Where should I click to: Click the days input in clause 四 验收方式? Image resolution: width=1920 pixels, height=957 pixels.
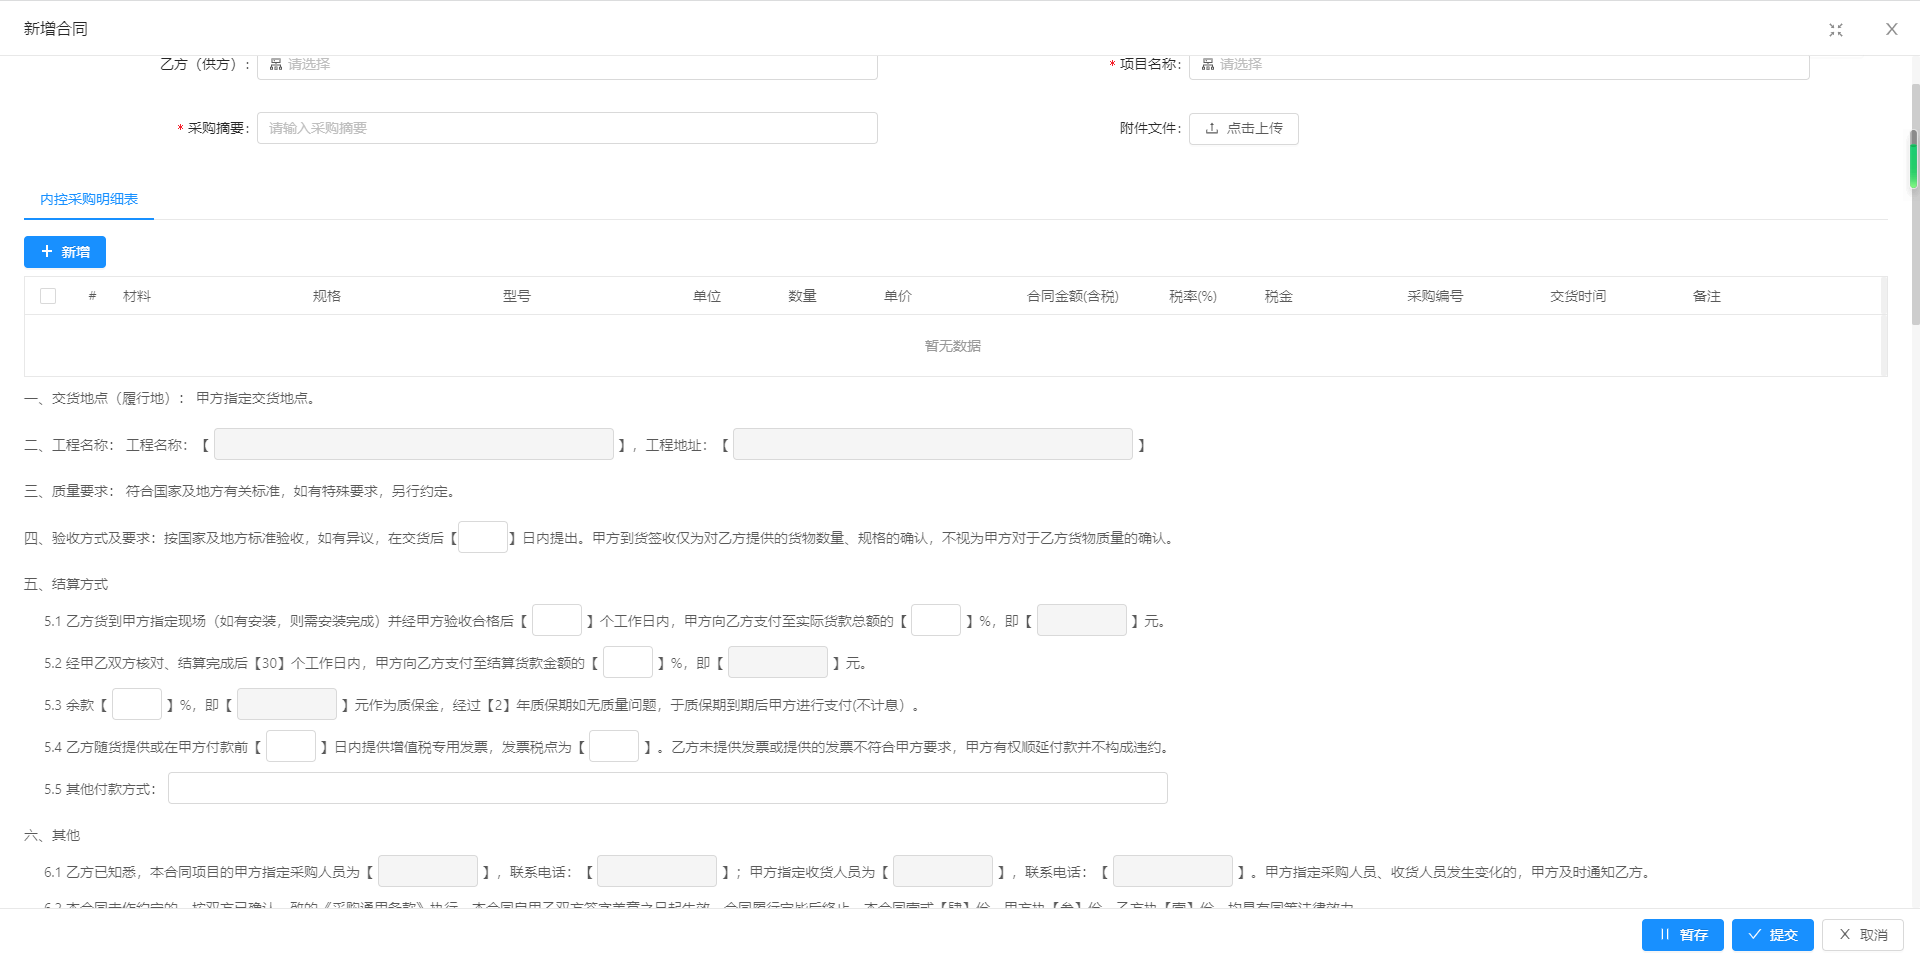tap(483, 537)
